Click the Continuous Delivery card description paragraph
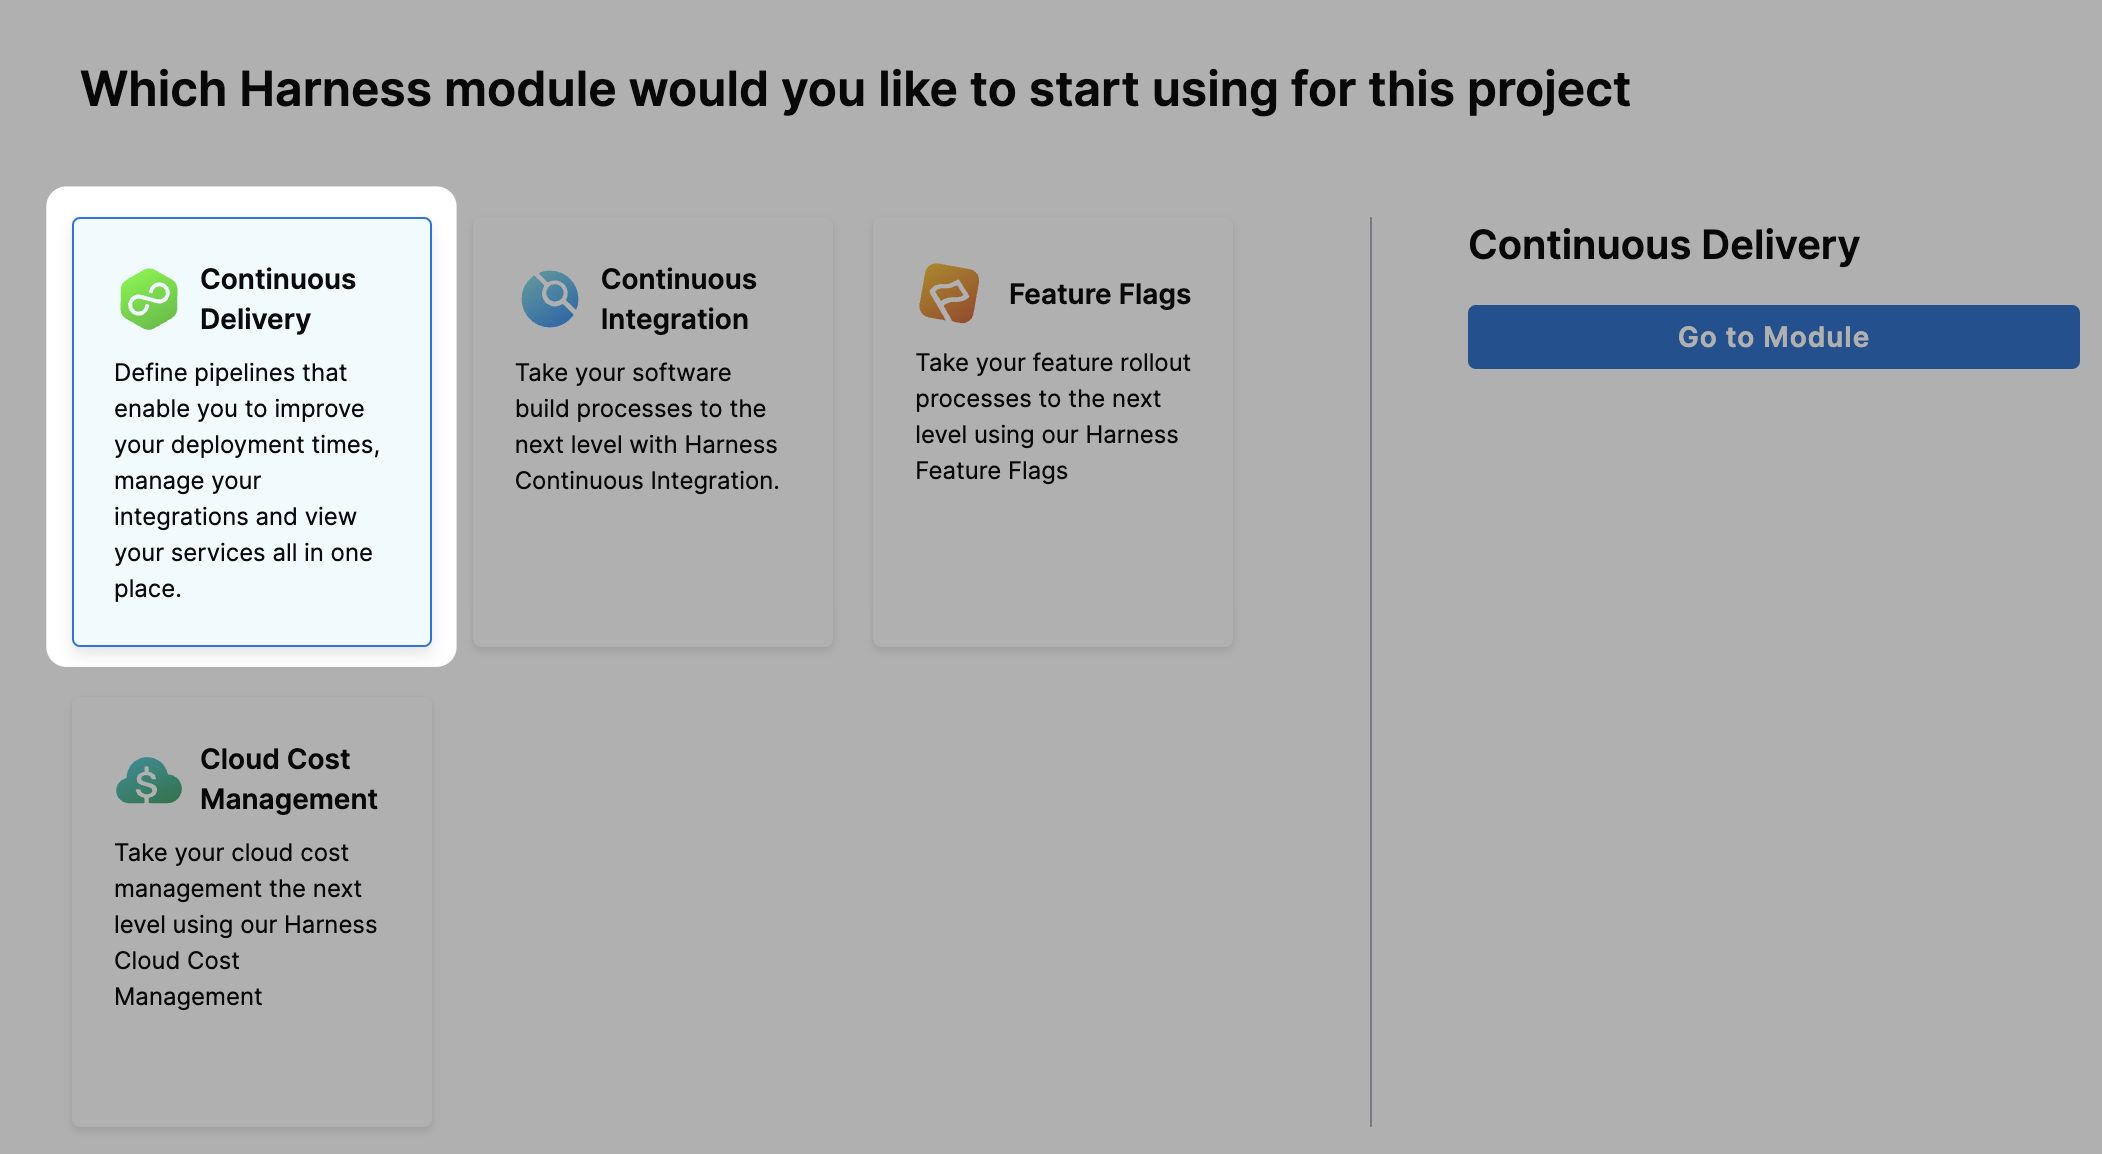The image size is (2102, 1154). coord(248,480)
